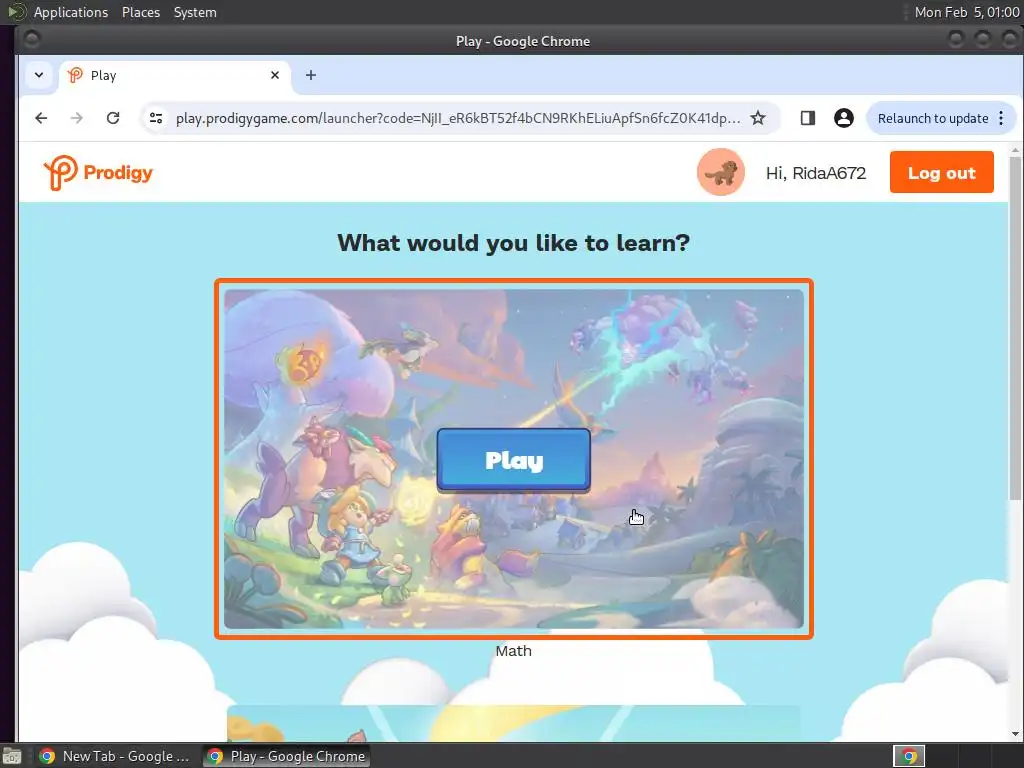
Task: Click the top panel distributor logo
Action: pos(15,12)
